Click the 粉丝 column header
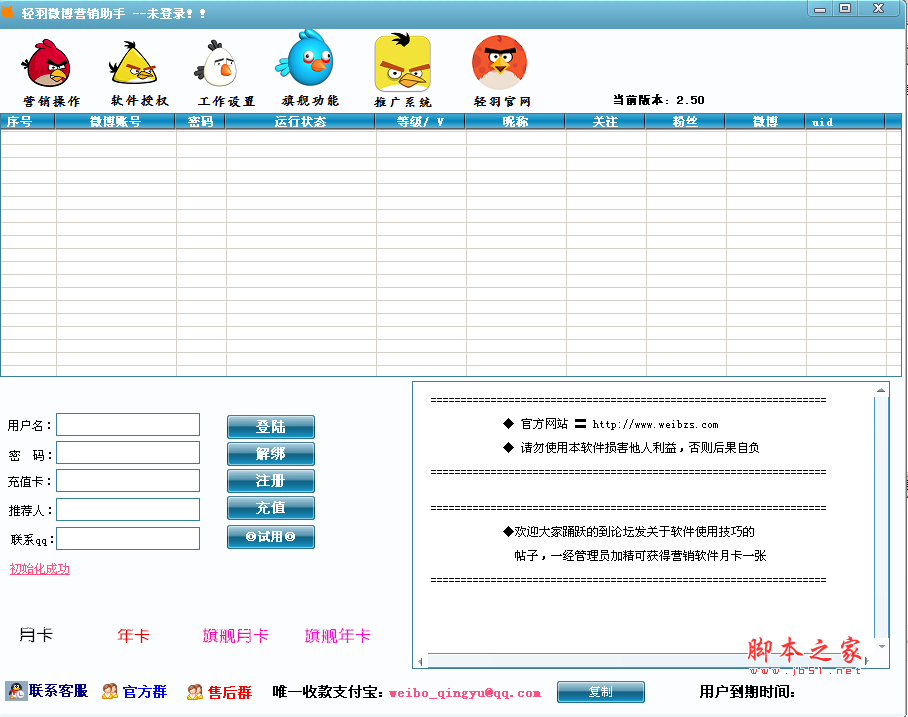The width and height of the screenshot is (908, 717). [685, 121]
